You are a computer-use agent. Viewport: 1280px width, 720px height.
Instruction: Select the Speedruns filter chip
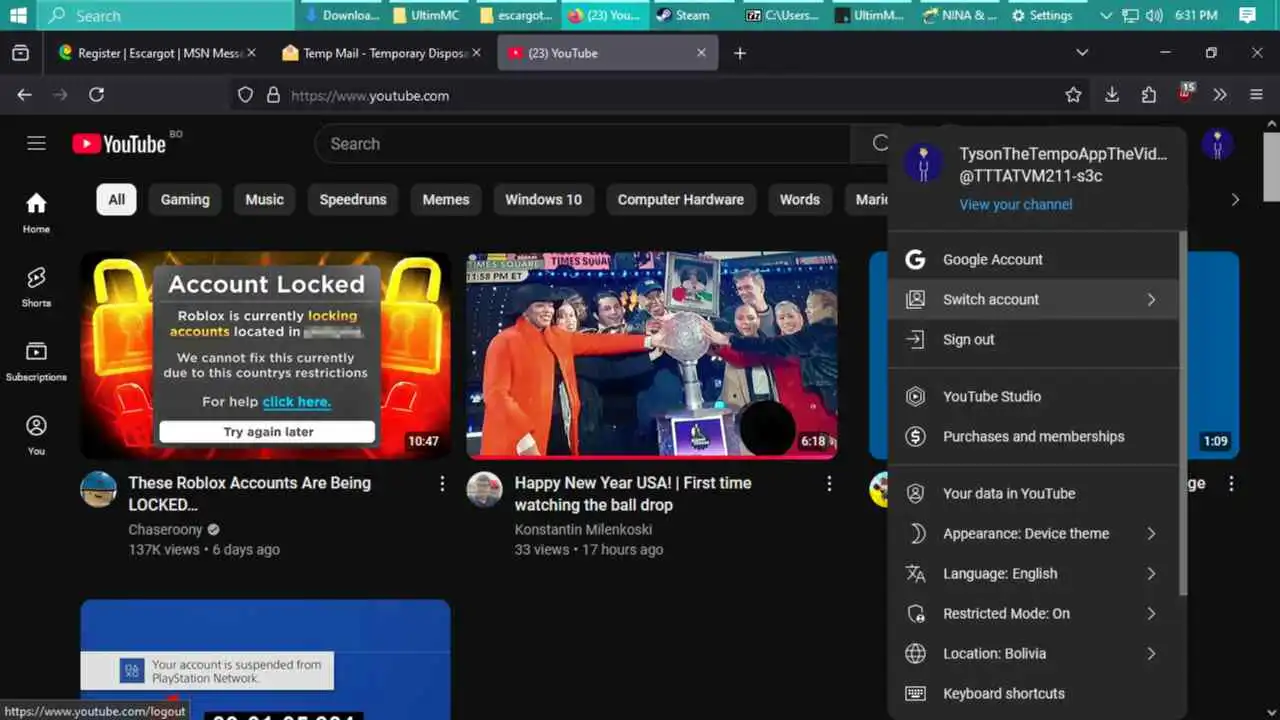pos(353,199)
